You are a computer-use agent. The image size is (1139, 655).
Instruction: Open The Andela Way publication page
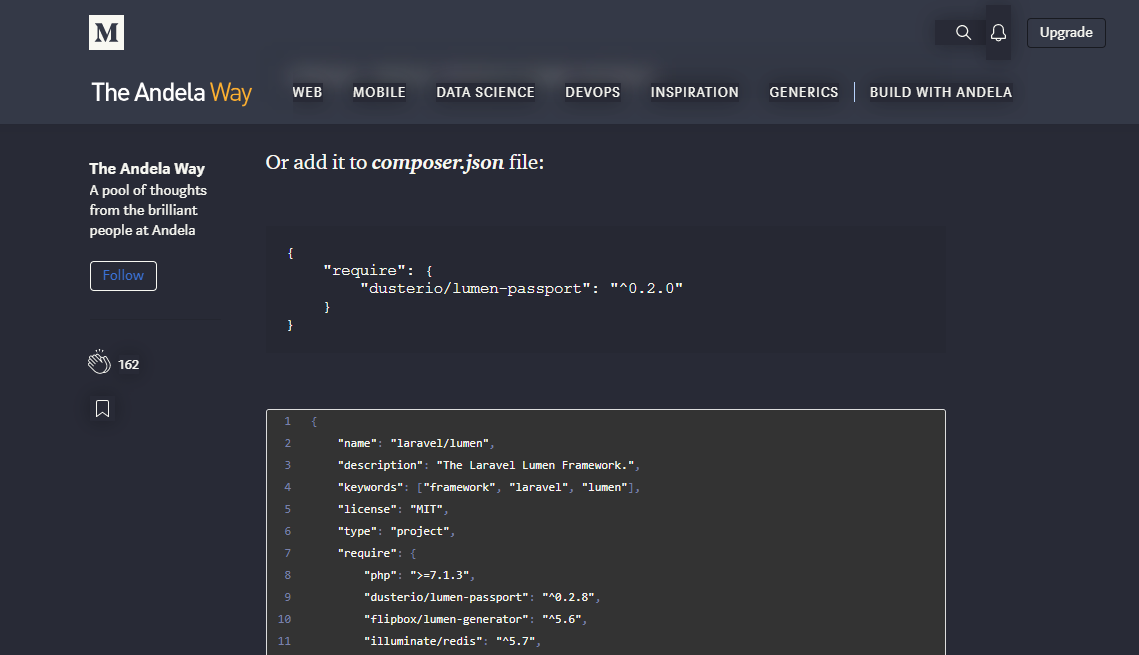tap(171, 92)
